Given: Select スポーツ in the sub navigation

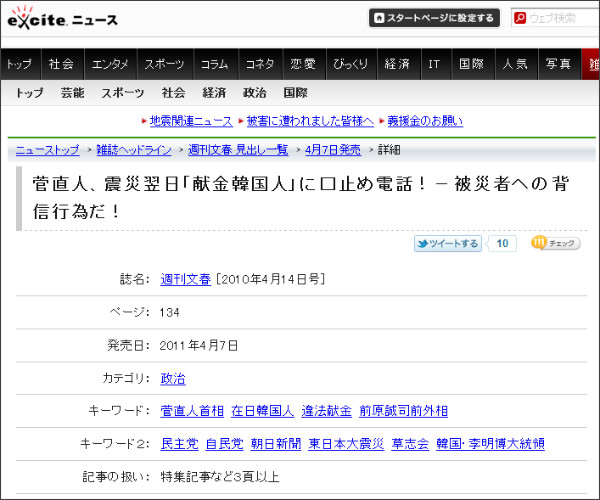Looking at the screenshot, I should pyautogui.click(x=122, y=93).
